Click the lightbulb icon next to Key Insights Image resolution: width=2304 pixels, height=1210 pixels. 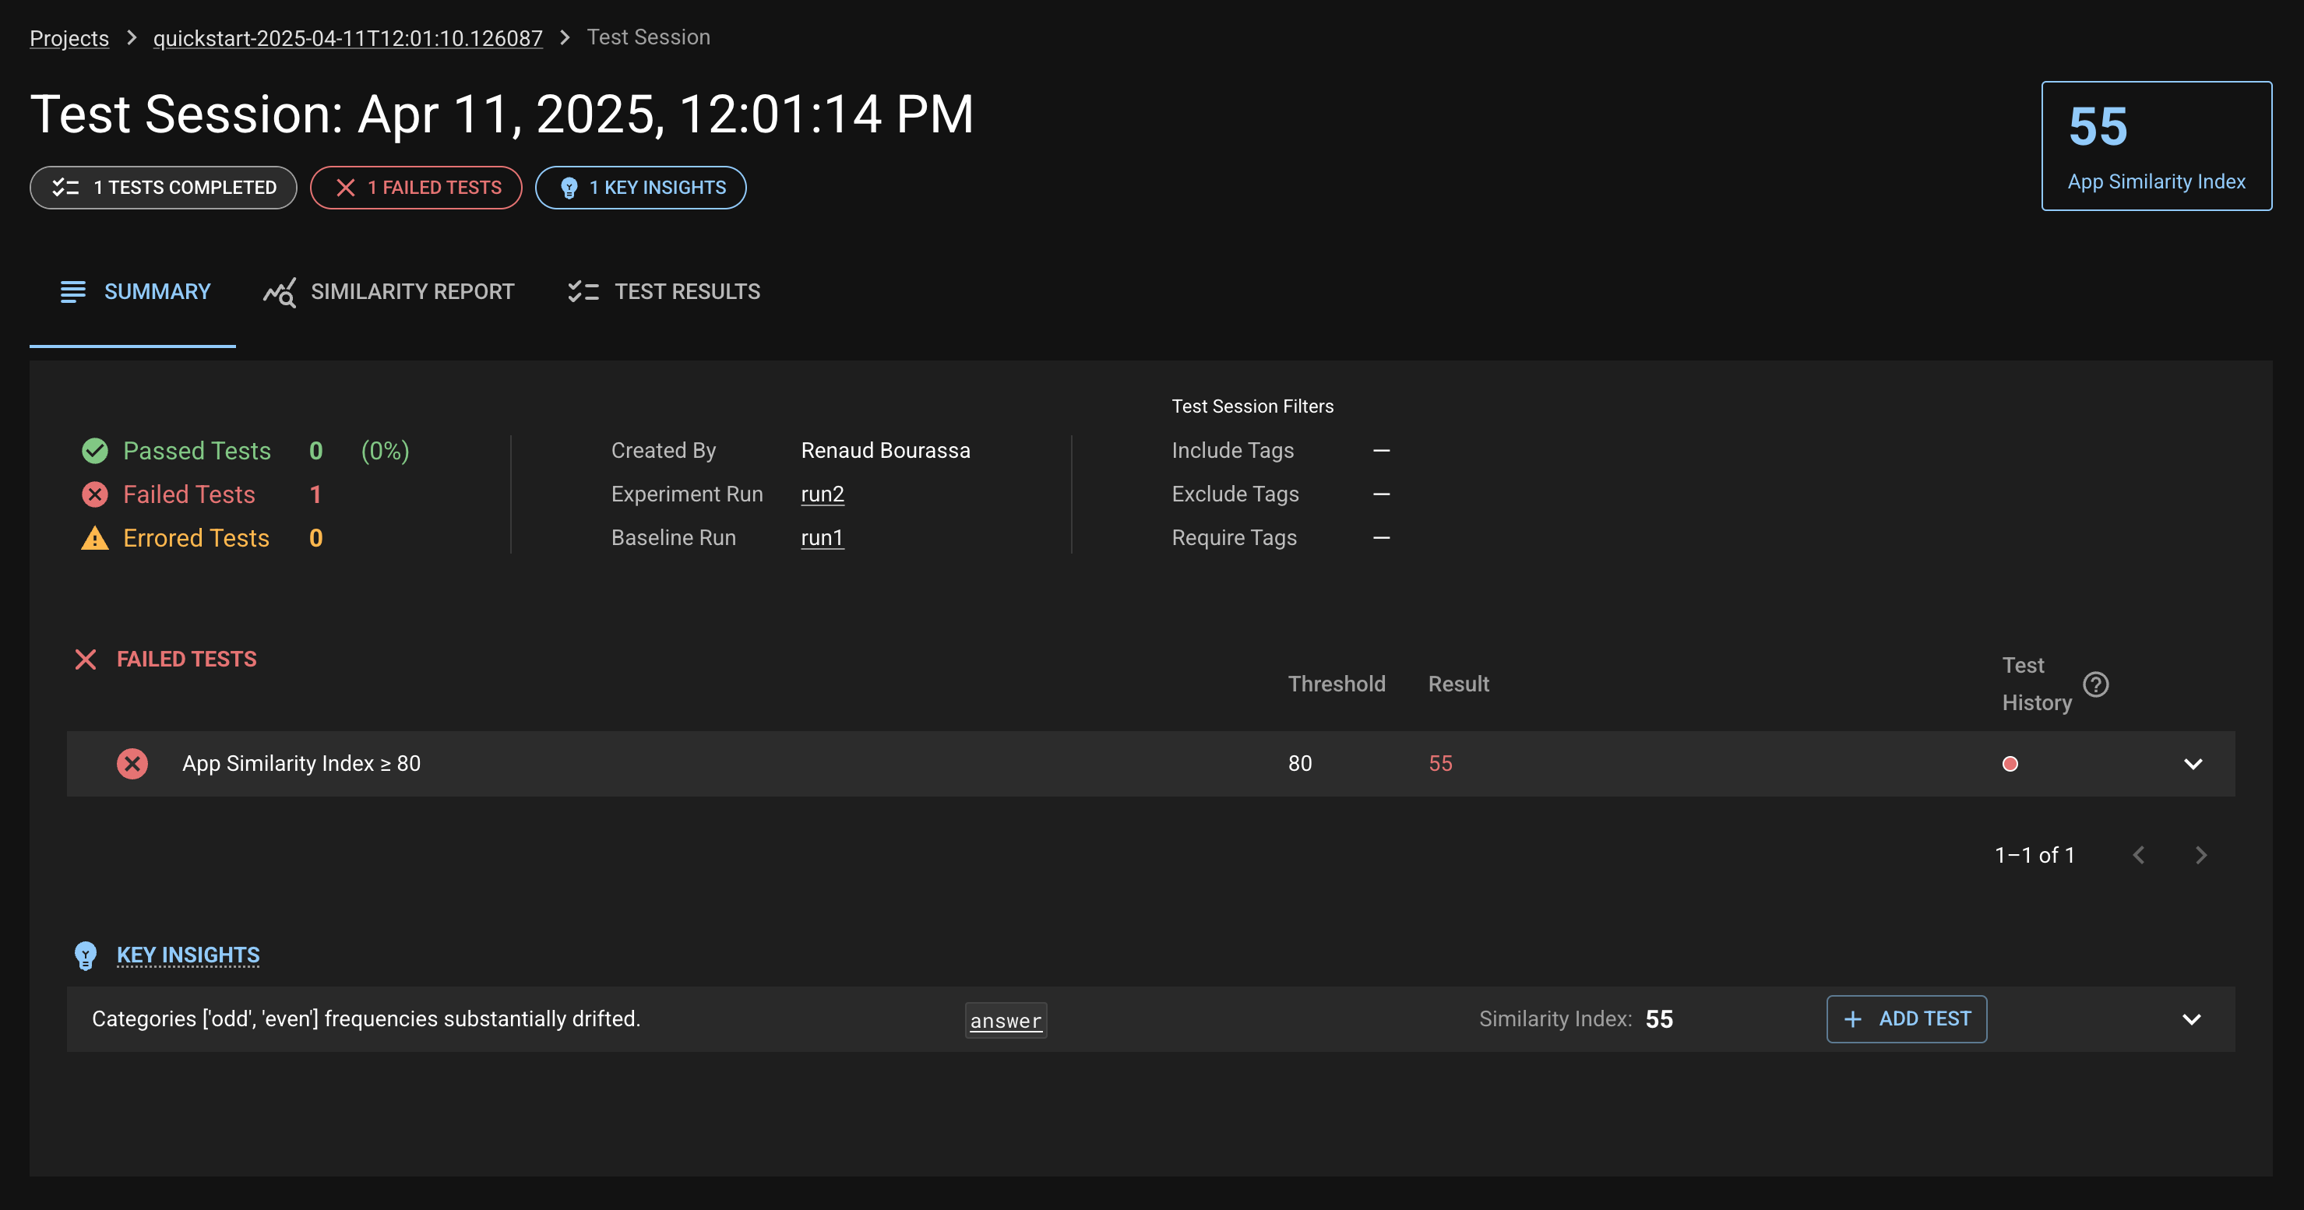(x=86, y=956)
